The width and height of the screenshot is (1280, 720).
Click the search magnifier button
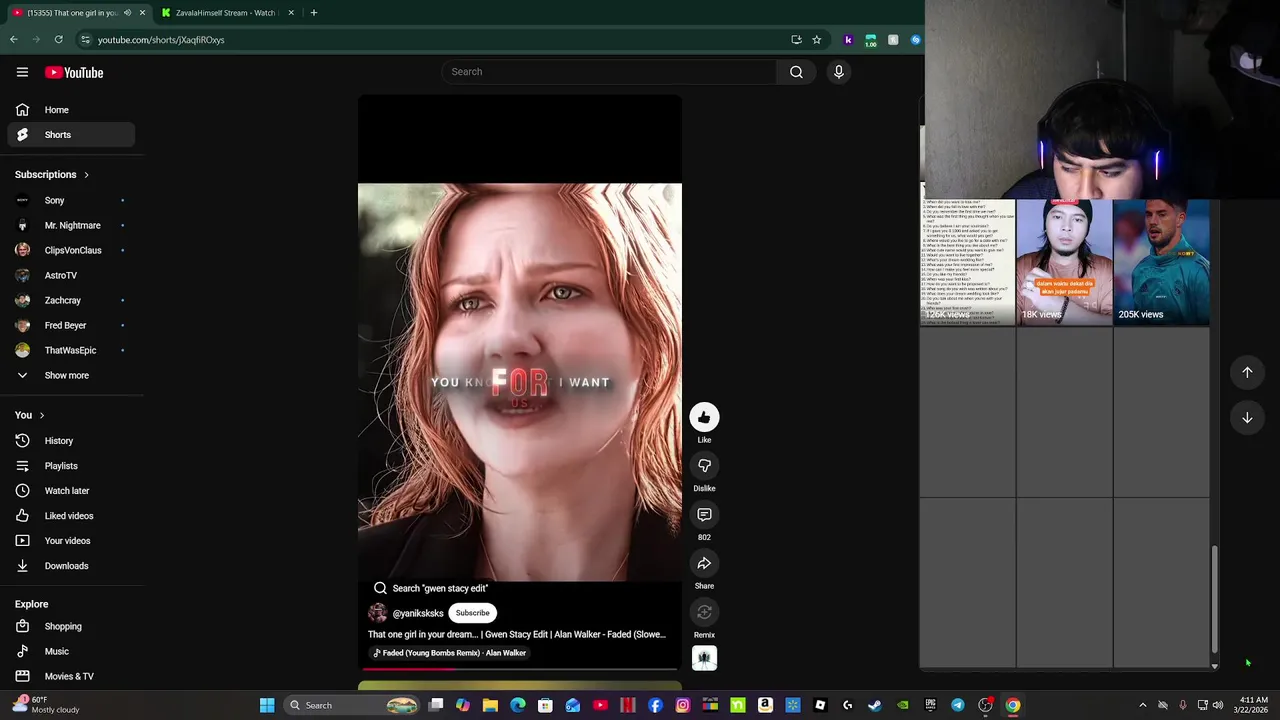[x=796, y=72]
